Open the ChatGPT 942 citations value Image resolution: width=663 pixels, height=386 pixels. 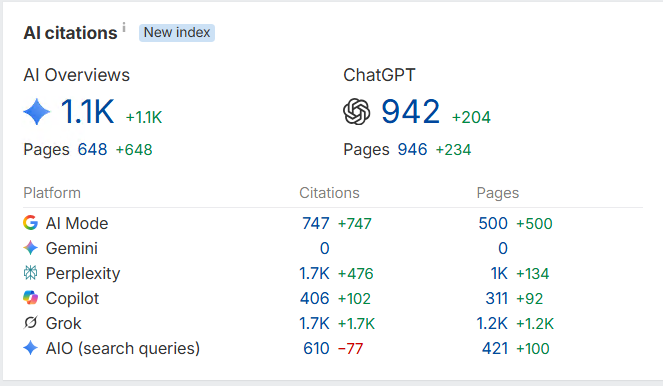click(411, 112)
